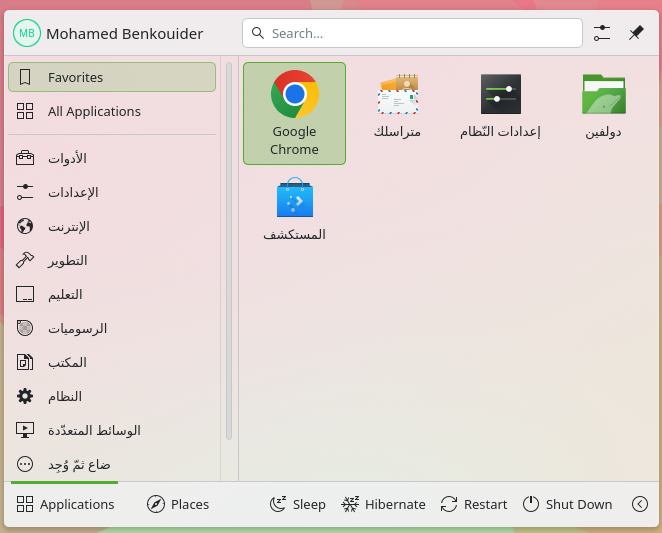
Task: Pin the launcher open
Action: pyautogui.click(x=636, y=33)
